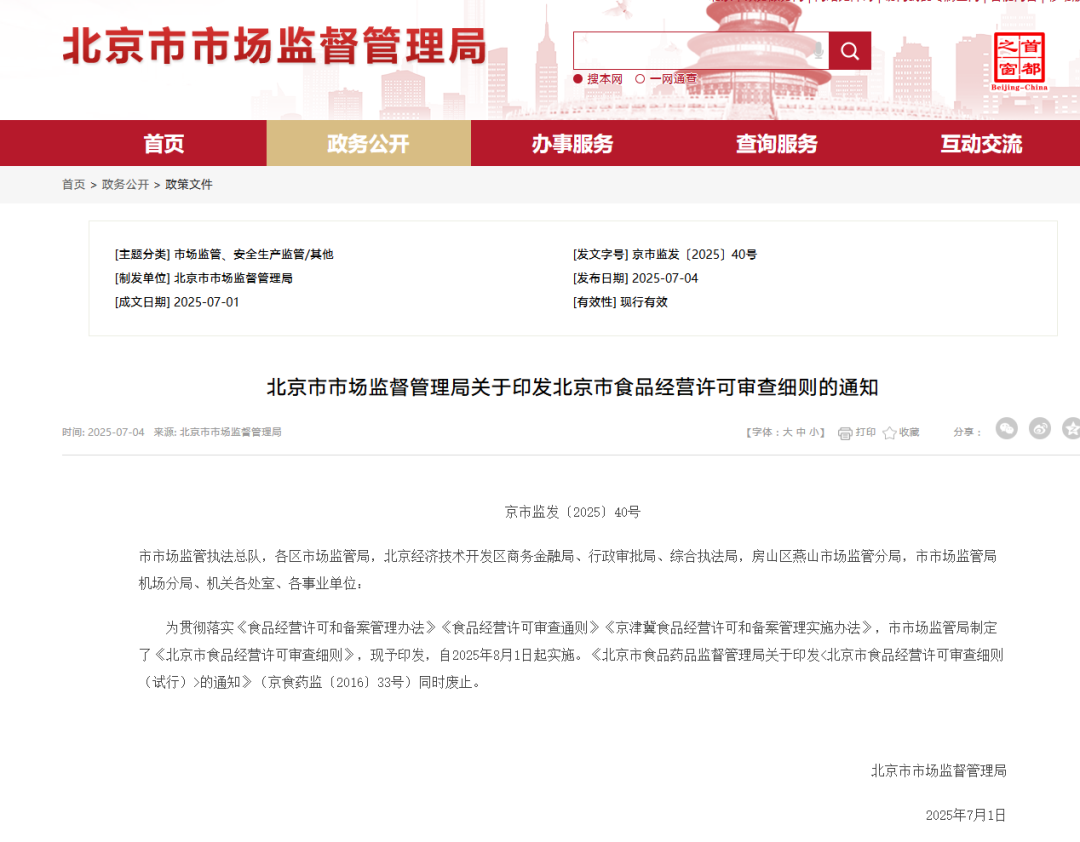Set font size to 中
The image size is (1080, 842).
point(800,433)
